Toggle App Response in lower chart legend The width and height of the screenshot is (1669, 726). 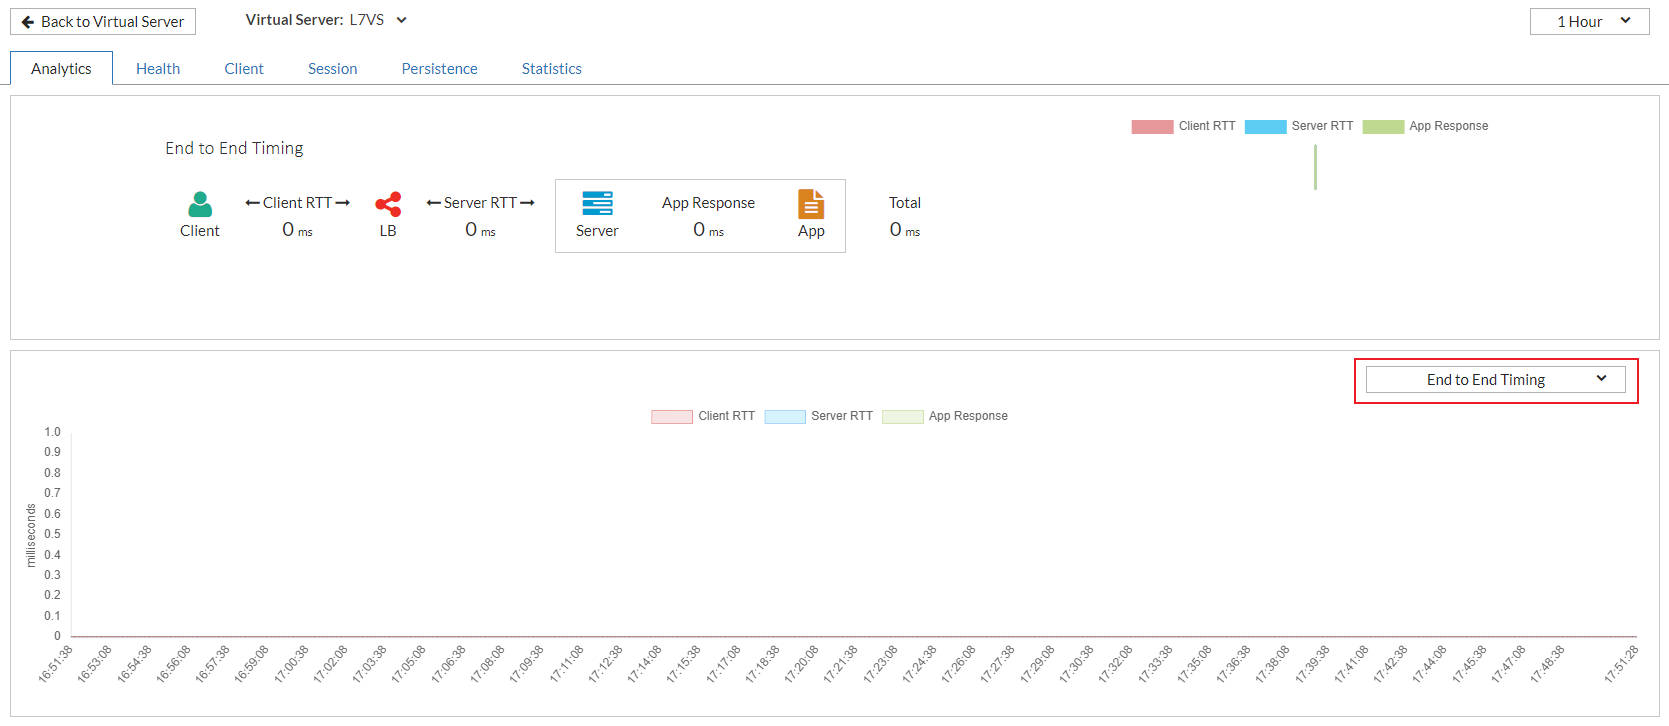945,416
